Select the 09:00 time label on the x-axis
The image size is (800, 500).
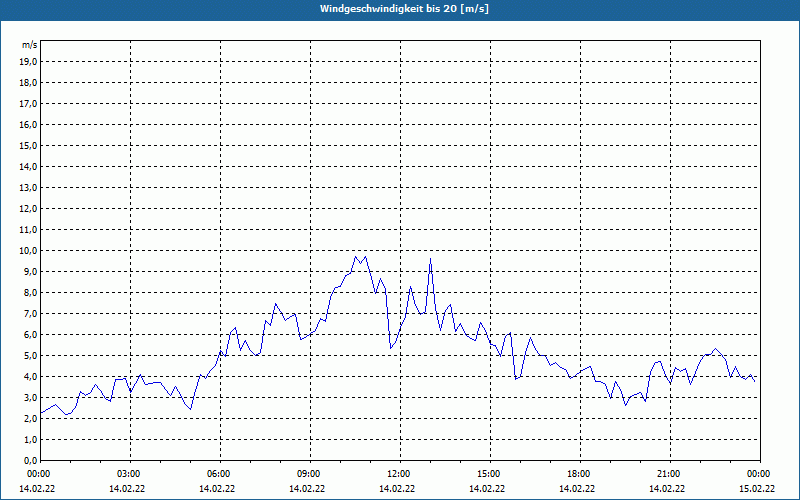click(x=309, y=473)
